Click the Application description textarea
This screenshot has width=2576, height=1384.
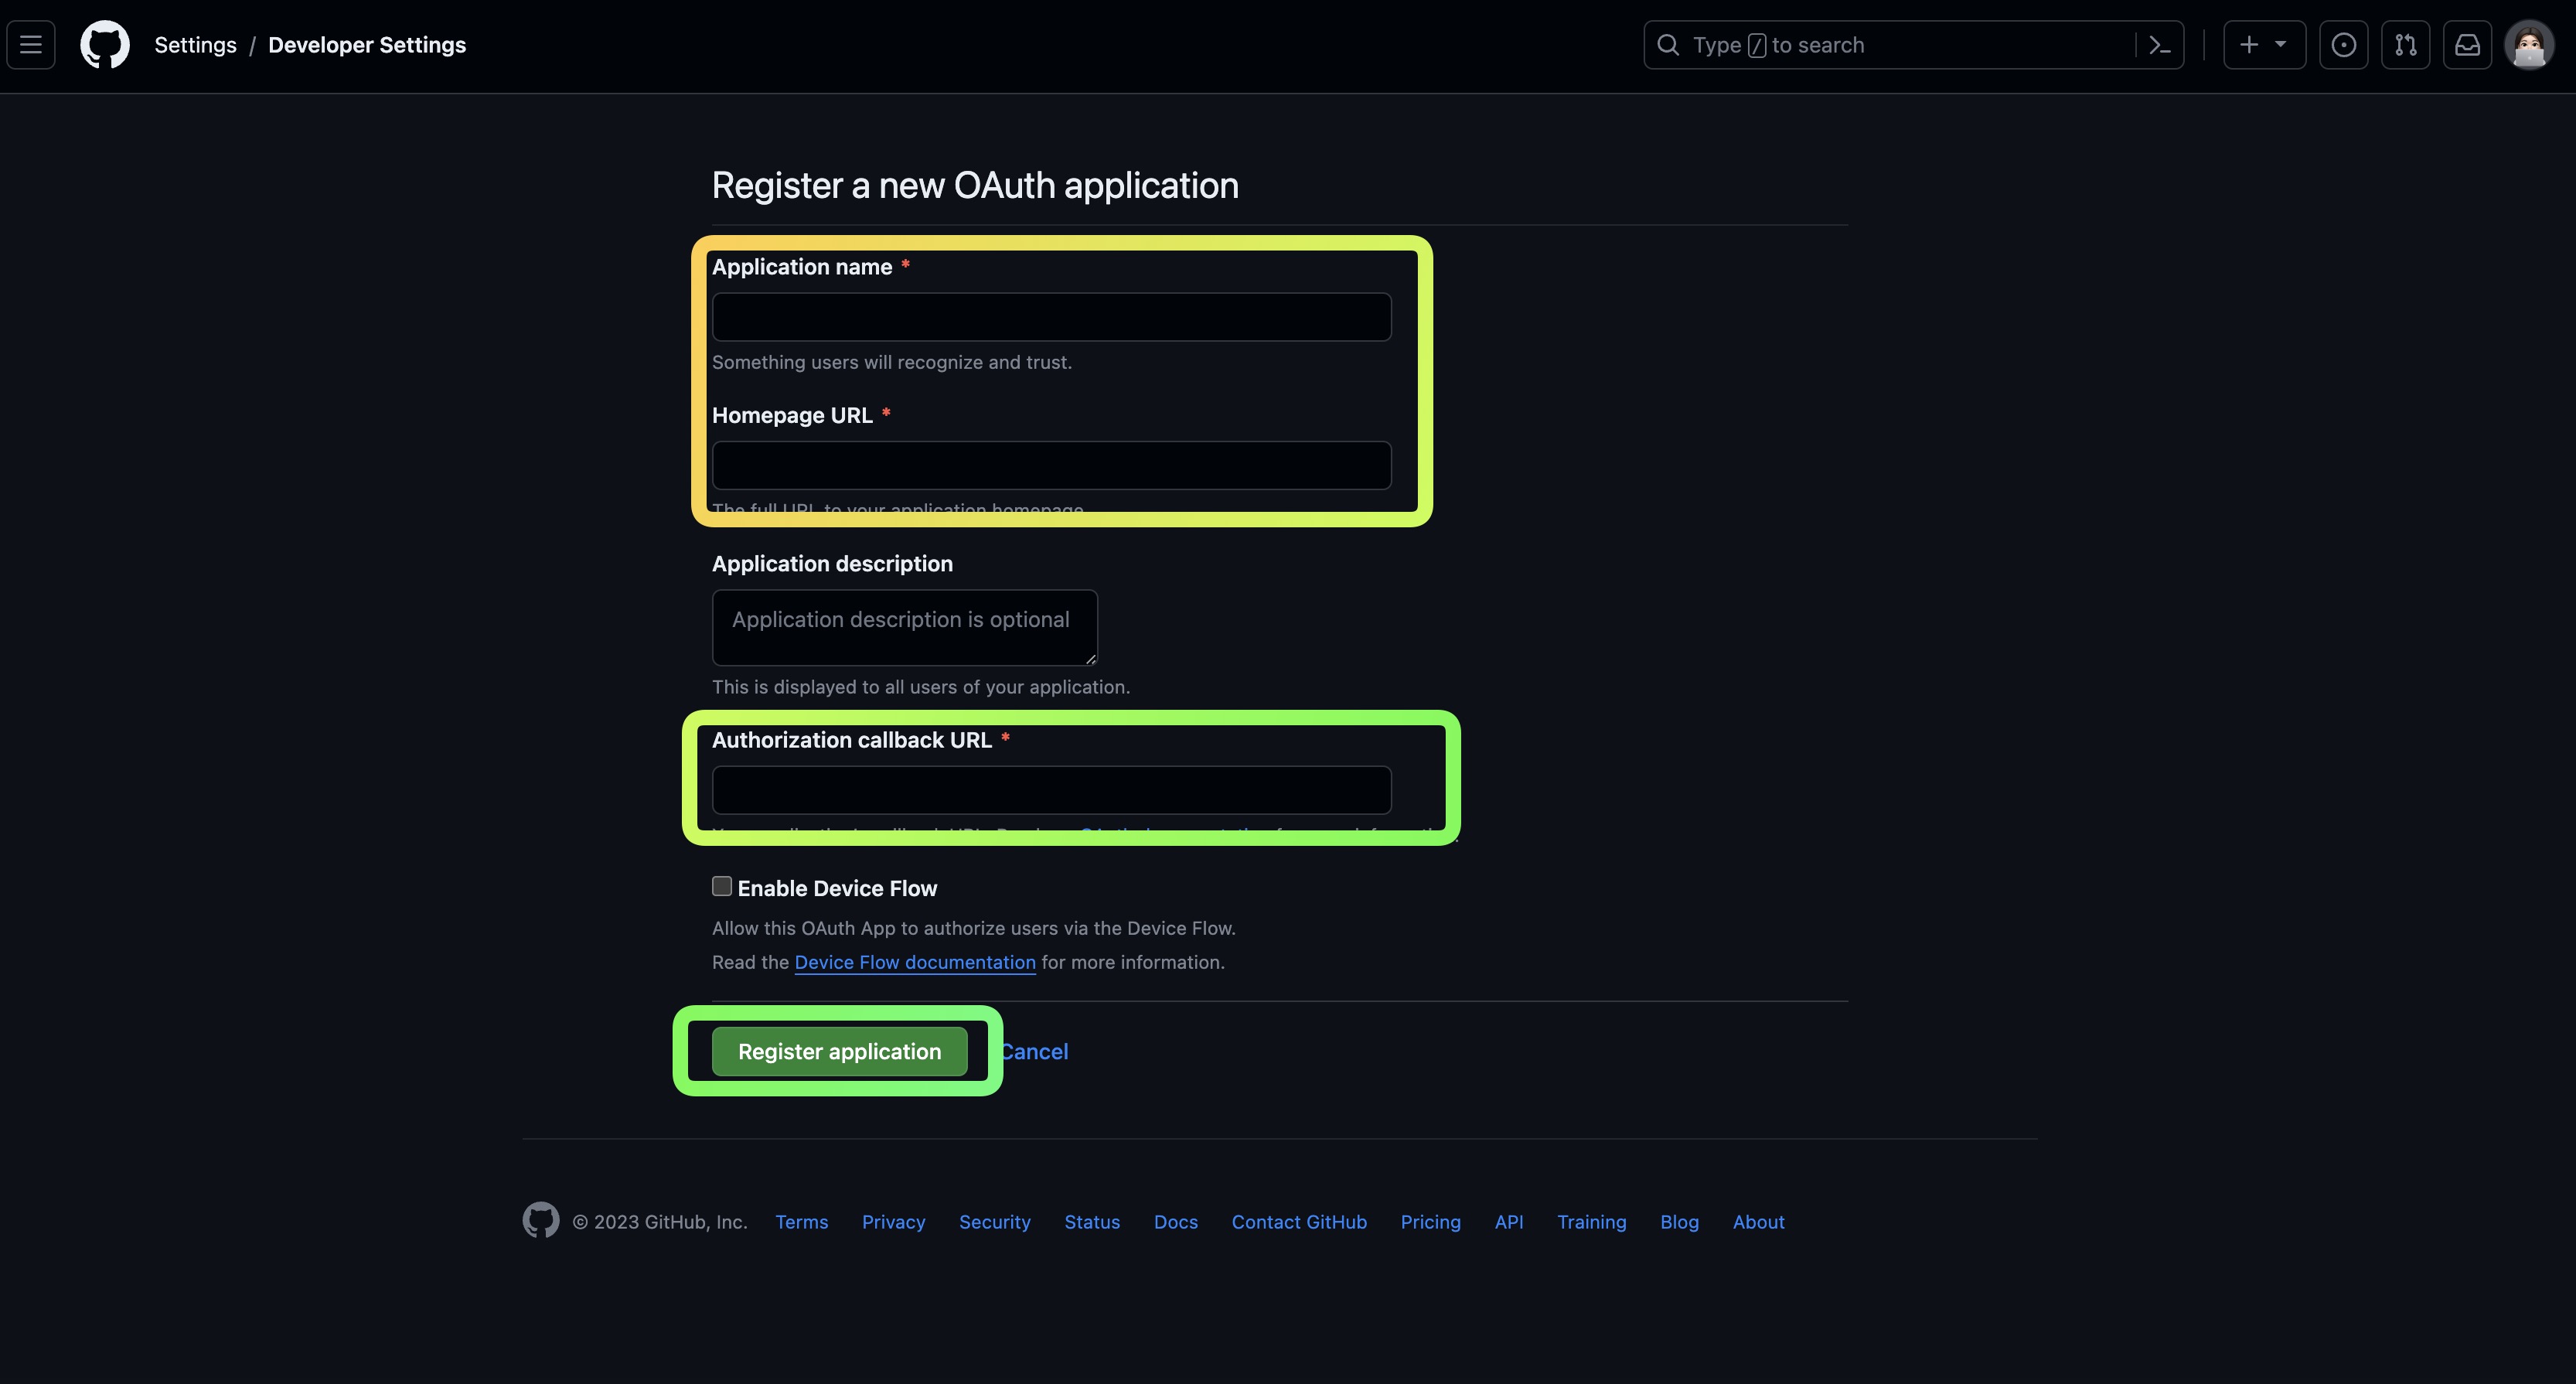point(904,627)
